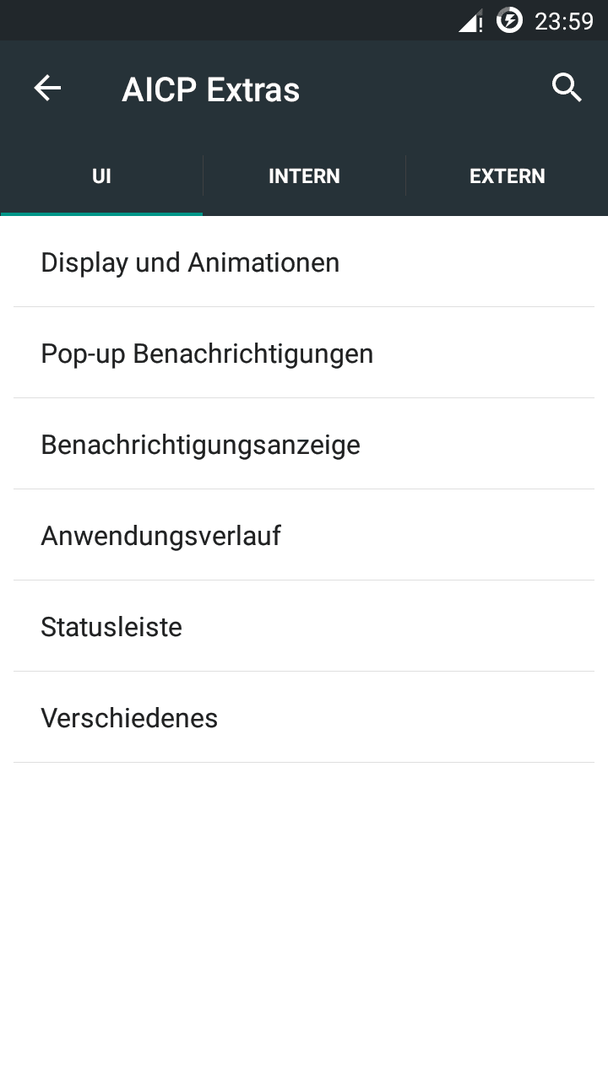This screenshot has width=608, height=1080.
Task: Tap the teal indicator under UI tab
Action: point(101,214)
